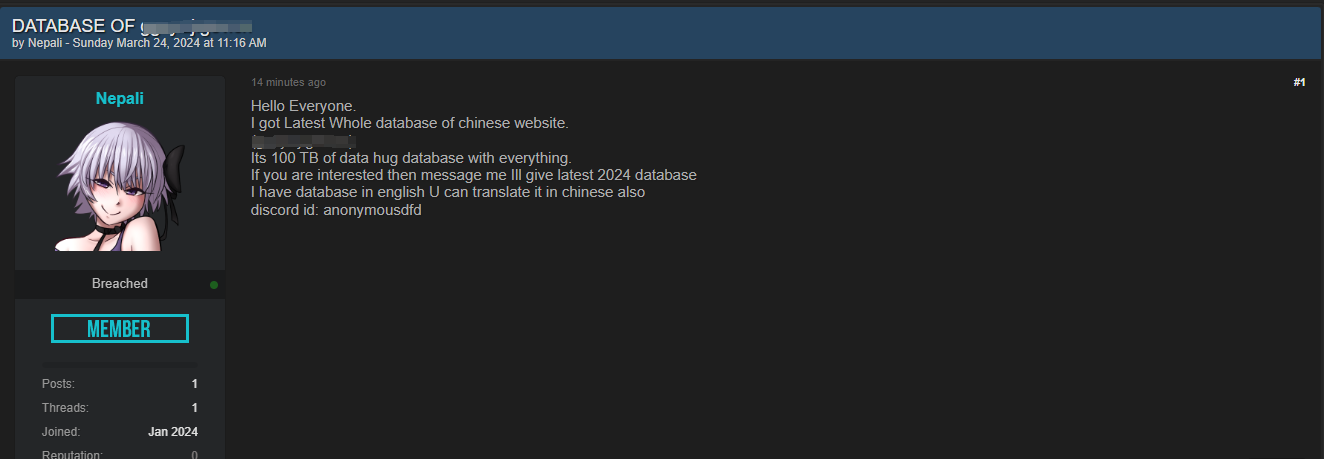Viewport: 1324px width, 459px height.
Task: Click the Joined date Jan 2024
Action: (x=173, y=432)
